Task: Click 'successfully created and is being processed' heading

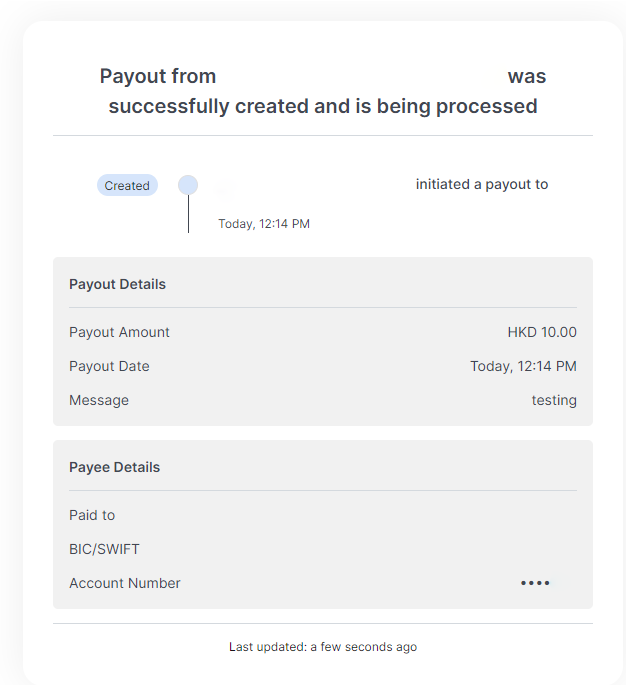Action: [x=323, y=106]
